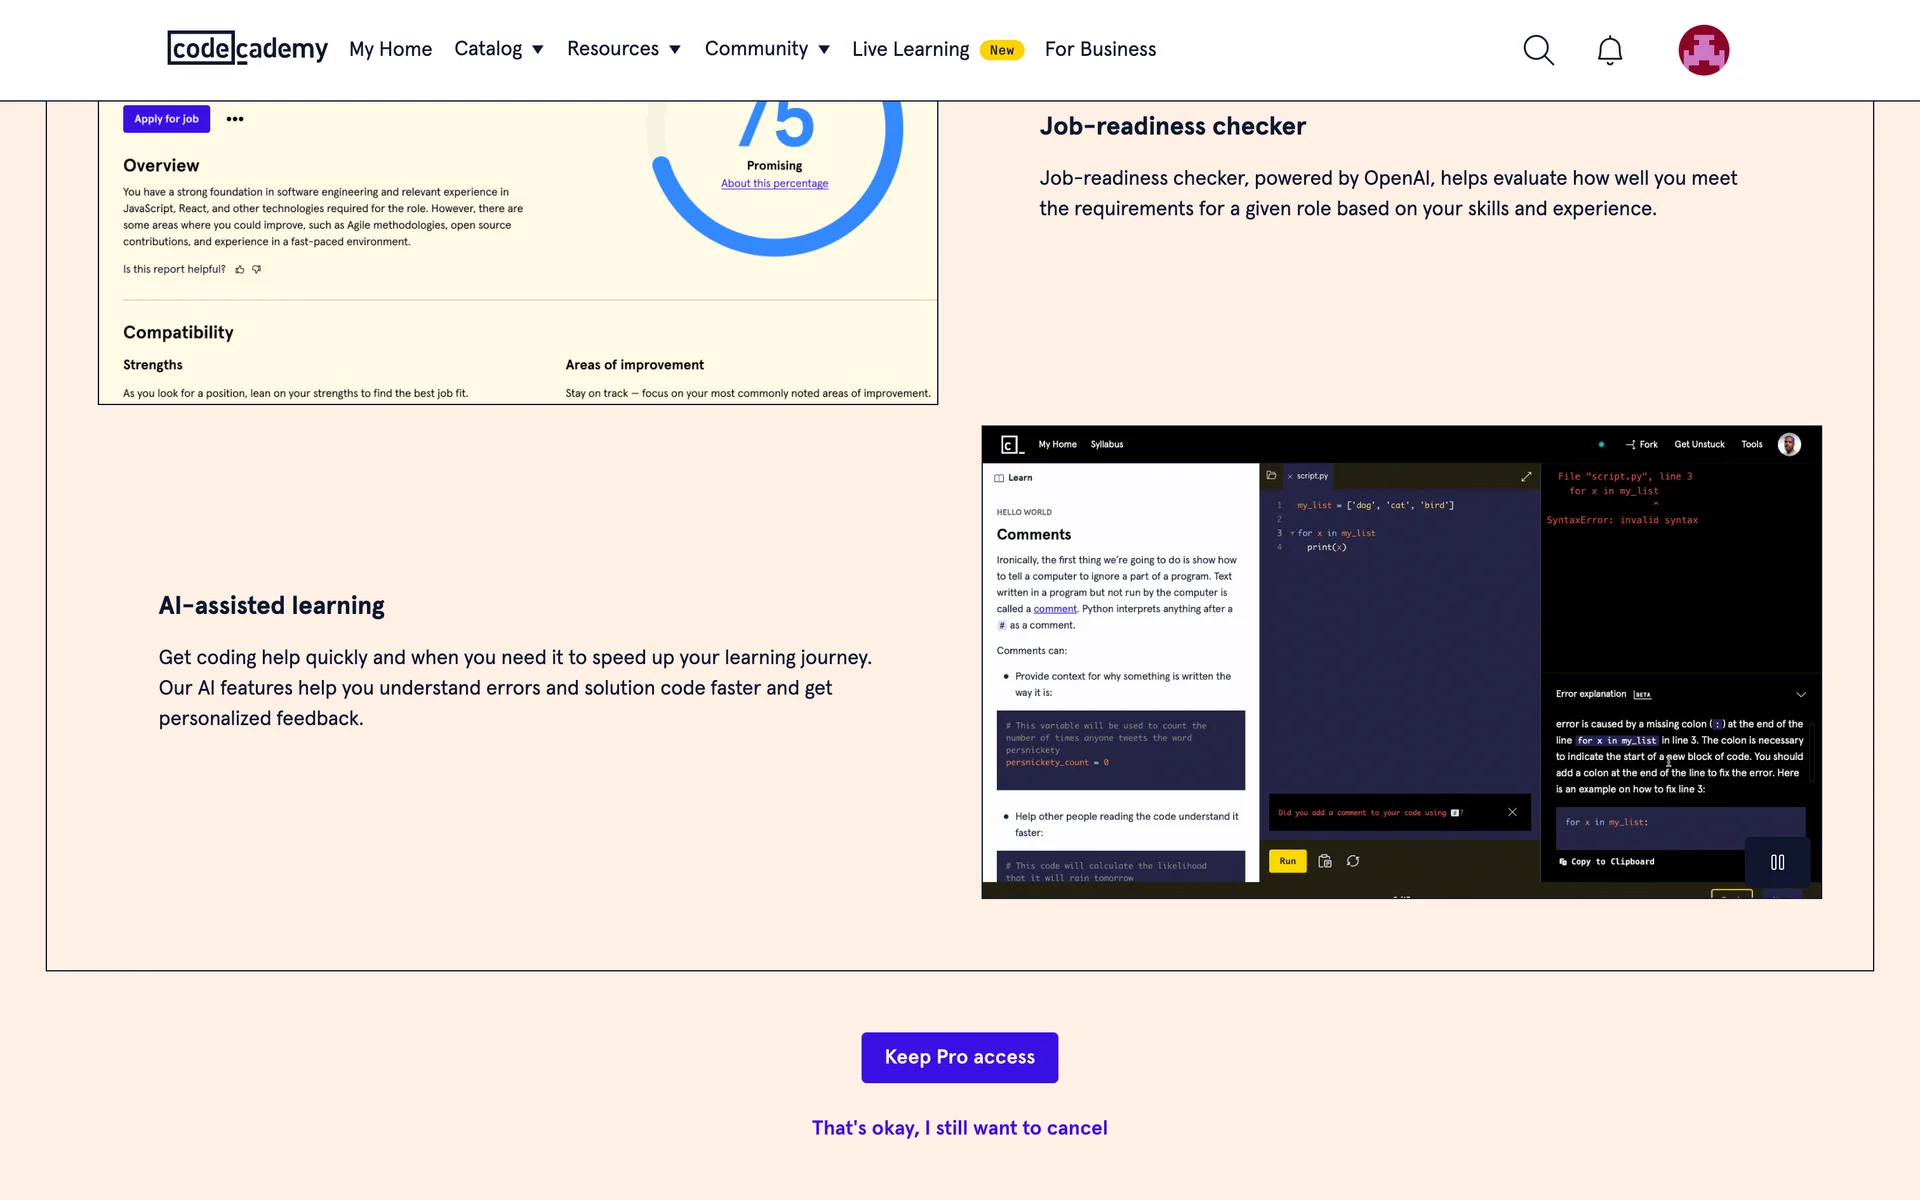Click the Codecademy logo
Viewport: 1920px width, 1200px height.
pyautogui.click(x=247, y=48)
